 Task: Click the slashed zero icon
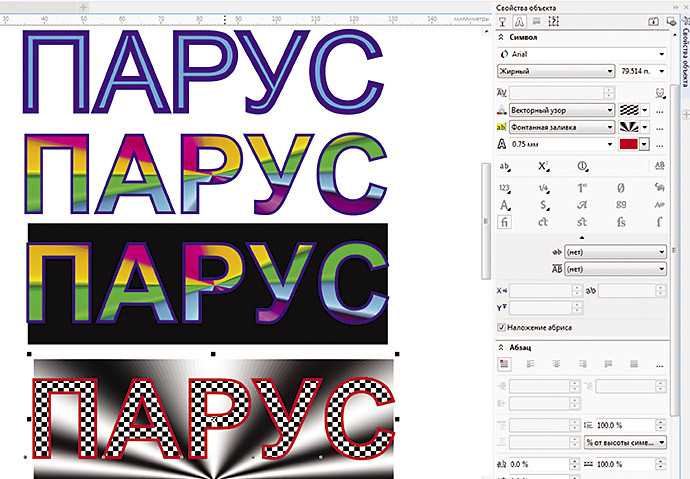pyautogui.click(x=620, y=188)
